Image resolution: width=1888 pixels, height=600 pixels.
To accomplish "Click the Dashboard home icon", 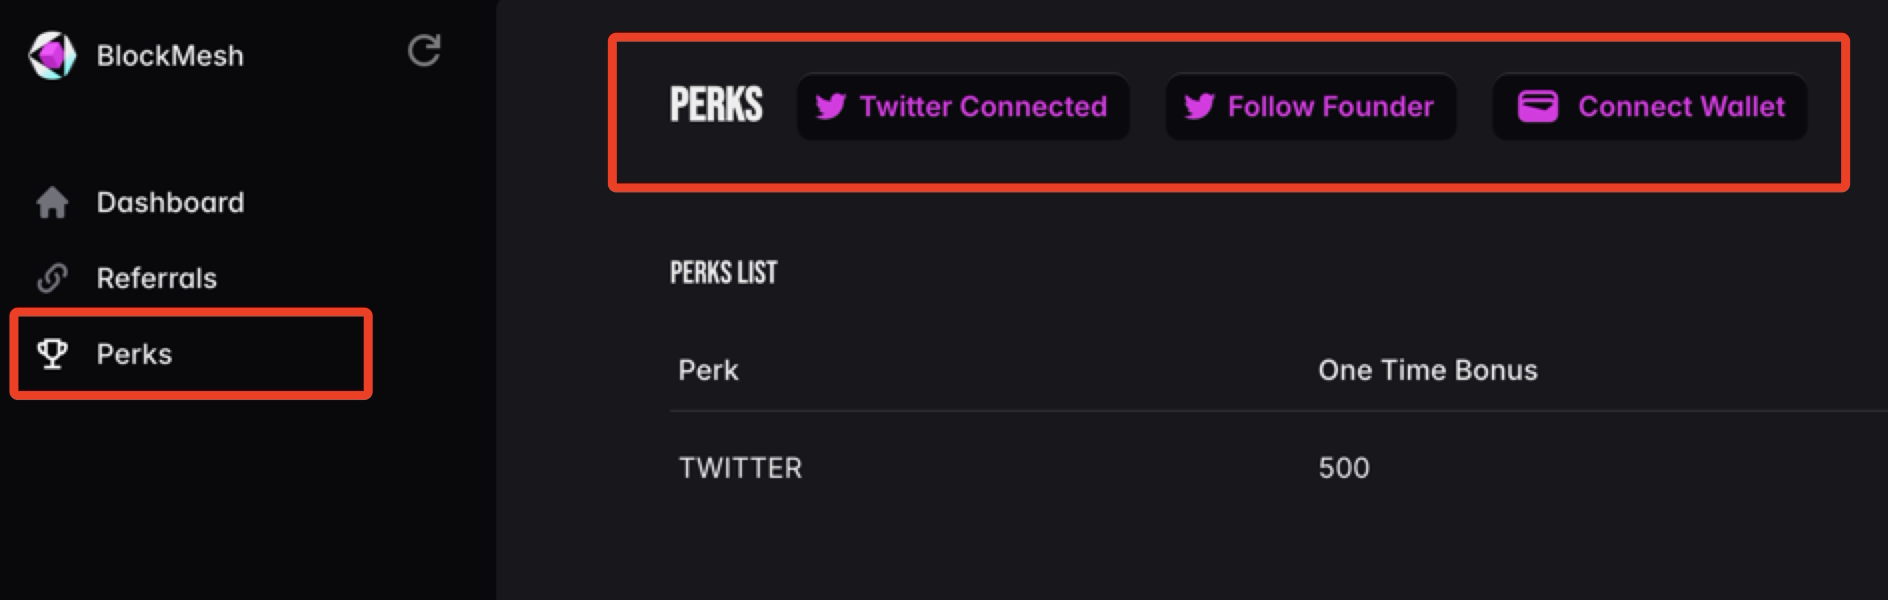I will (x=52, y=202).
